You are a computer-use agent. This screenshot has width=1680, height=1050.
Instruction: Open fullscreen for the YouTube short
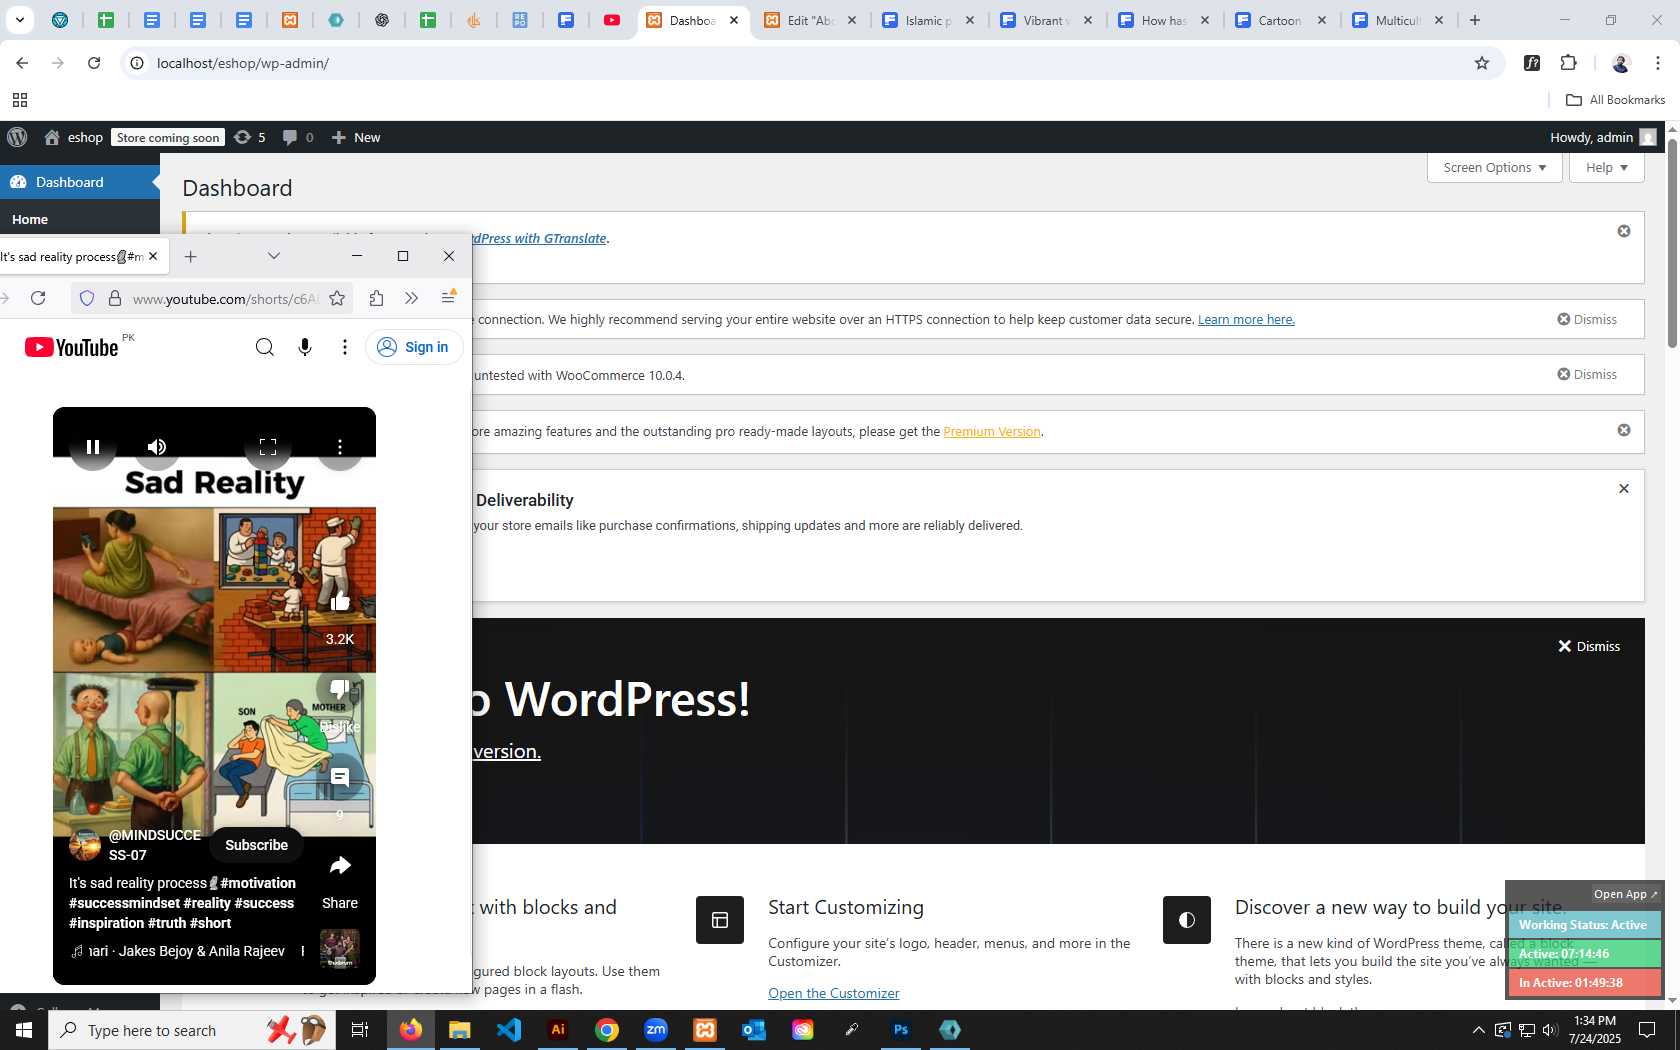coord(268,447)
